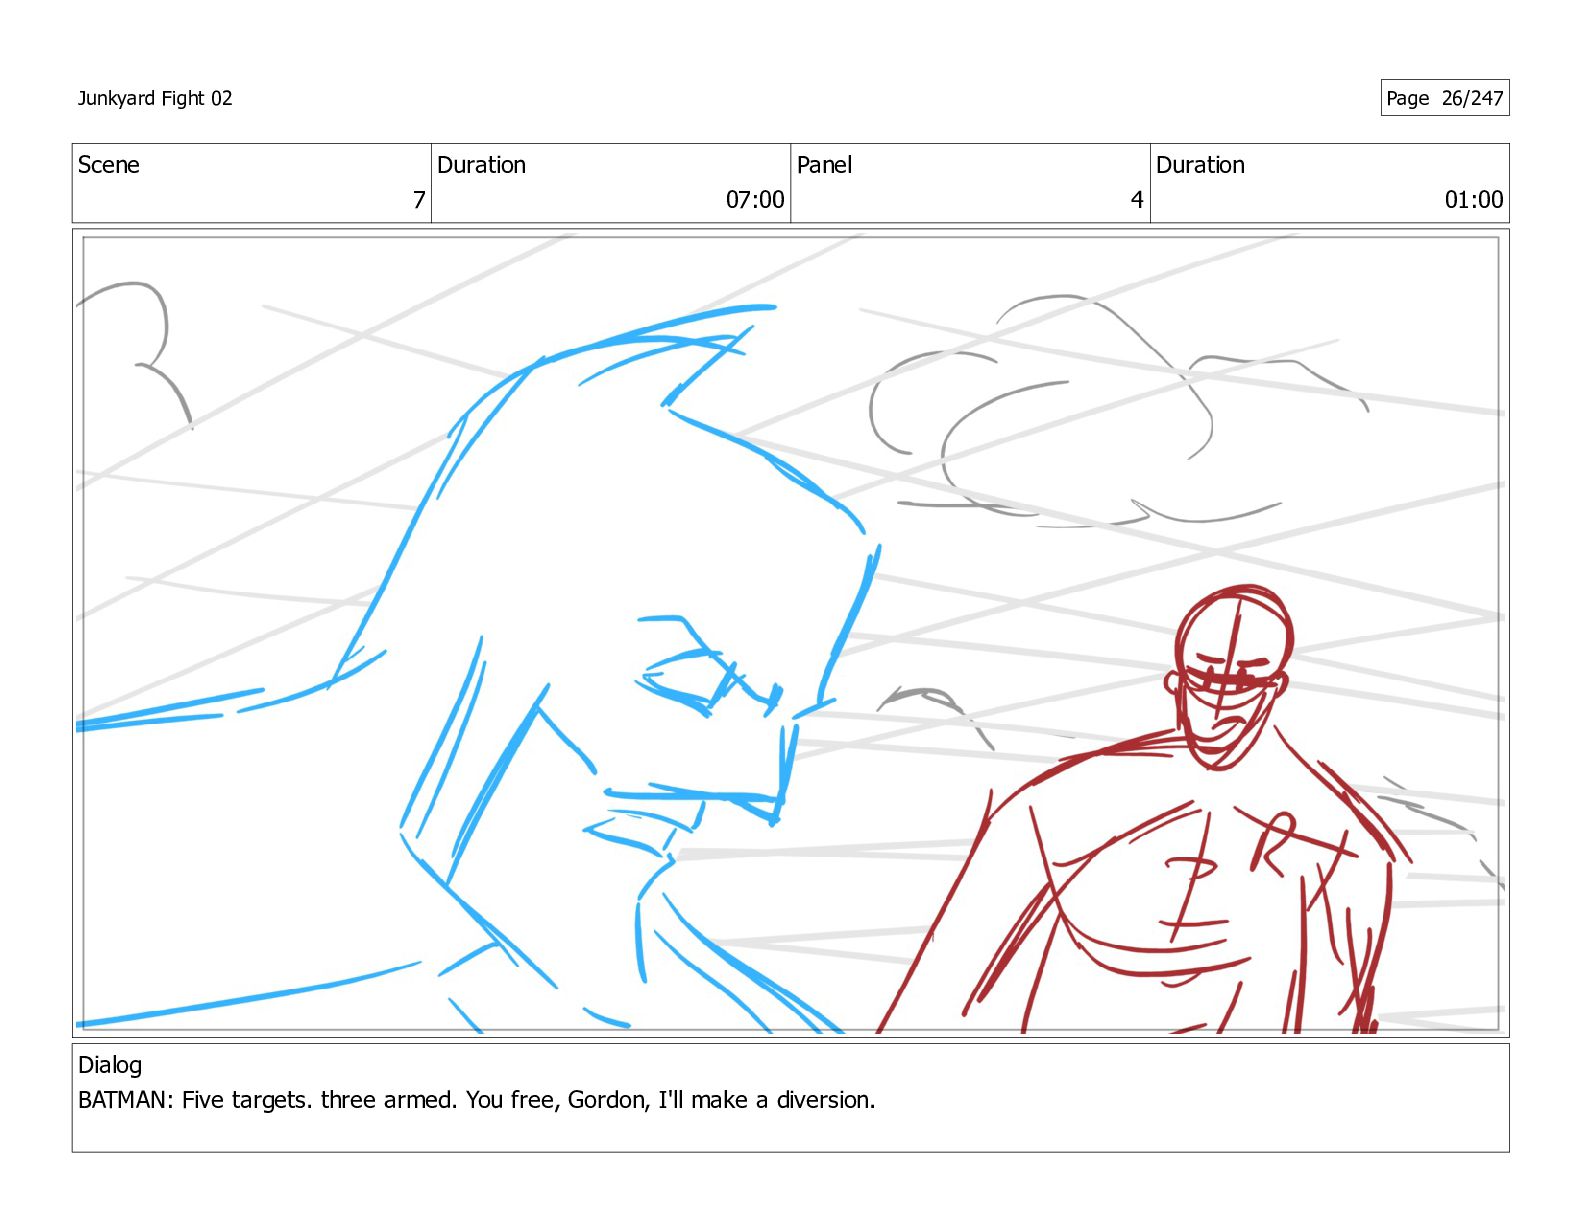Click the scene number value 7
1584x1224 pixels.
tap(419, 200)
